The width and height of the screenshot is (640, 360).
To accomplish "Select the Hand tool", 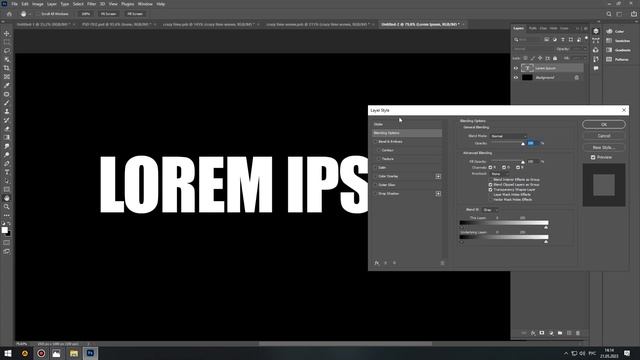I will click(x=7, y=198).
